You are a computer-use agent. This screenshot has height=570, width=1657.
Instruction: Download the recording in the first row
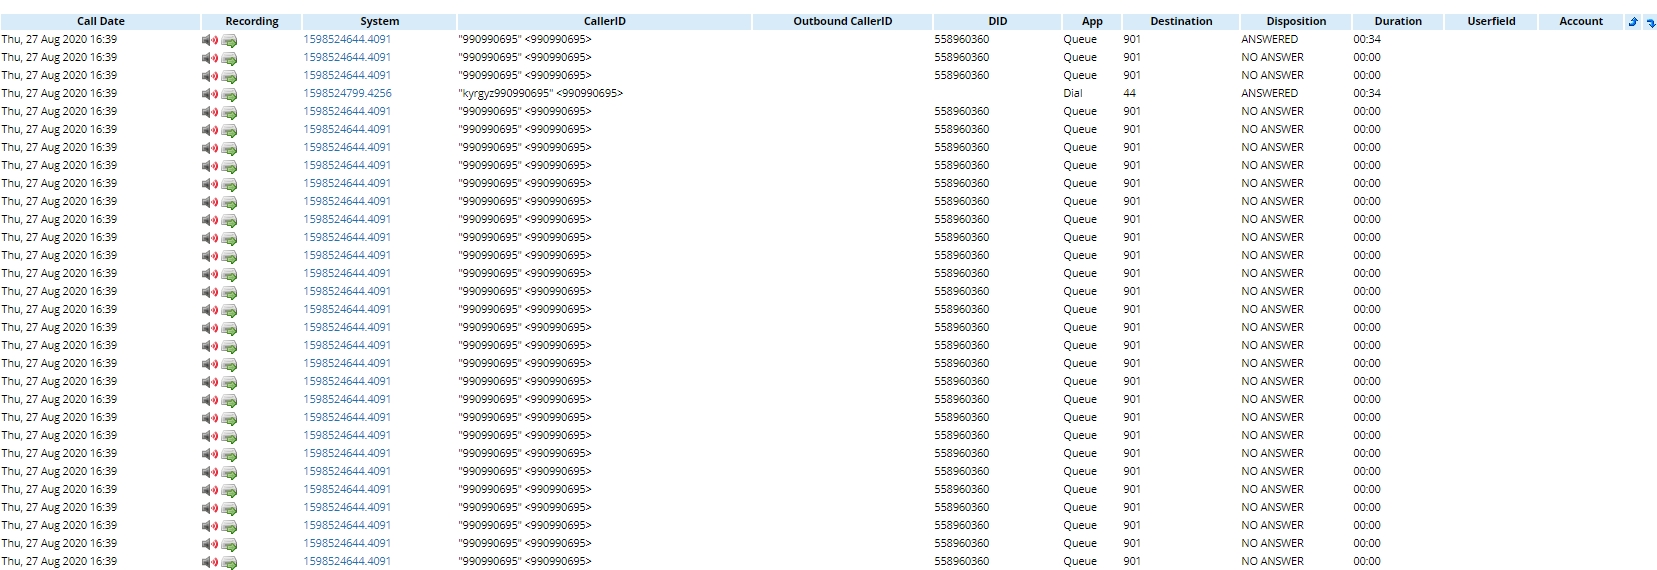coord(229,41)
